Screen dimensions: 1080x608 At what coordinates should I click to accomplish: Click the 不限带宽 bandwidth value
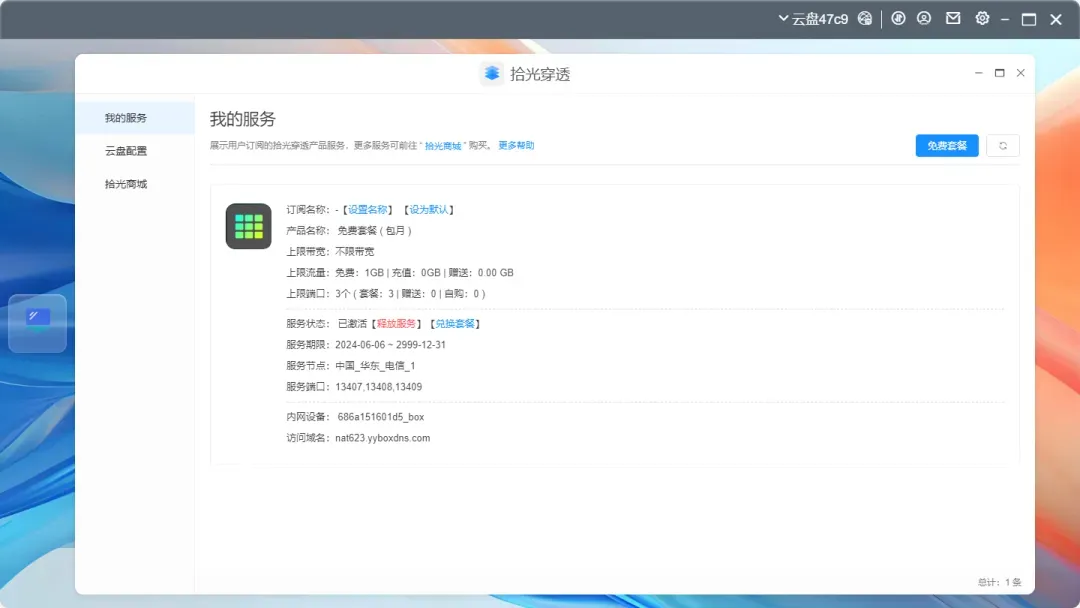[x=355, y=251]
